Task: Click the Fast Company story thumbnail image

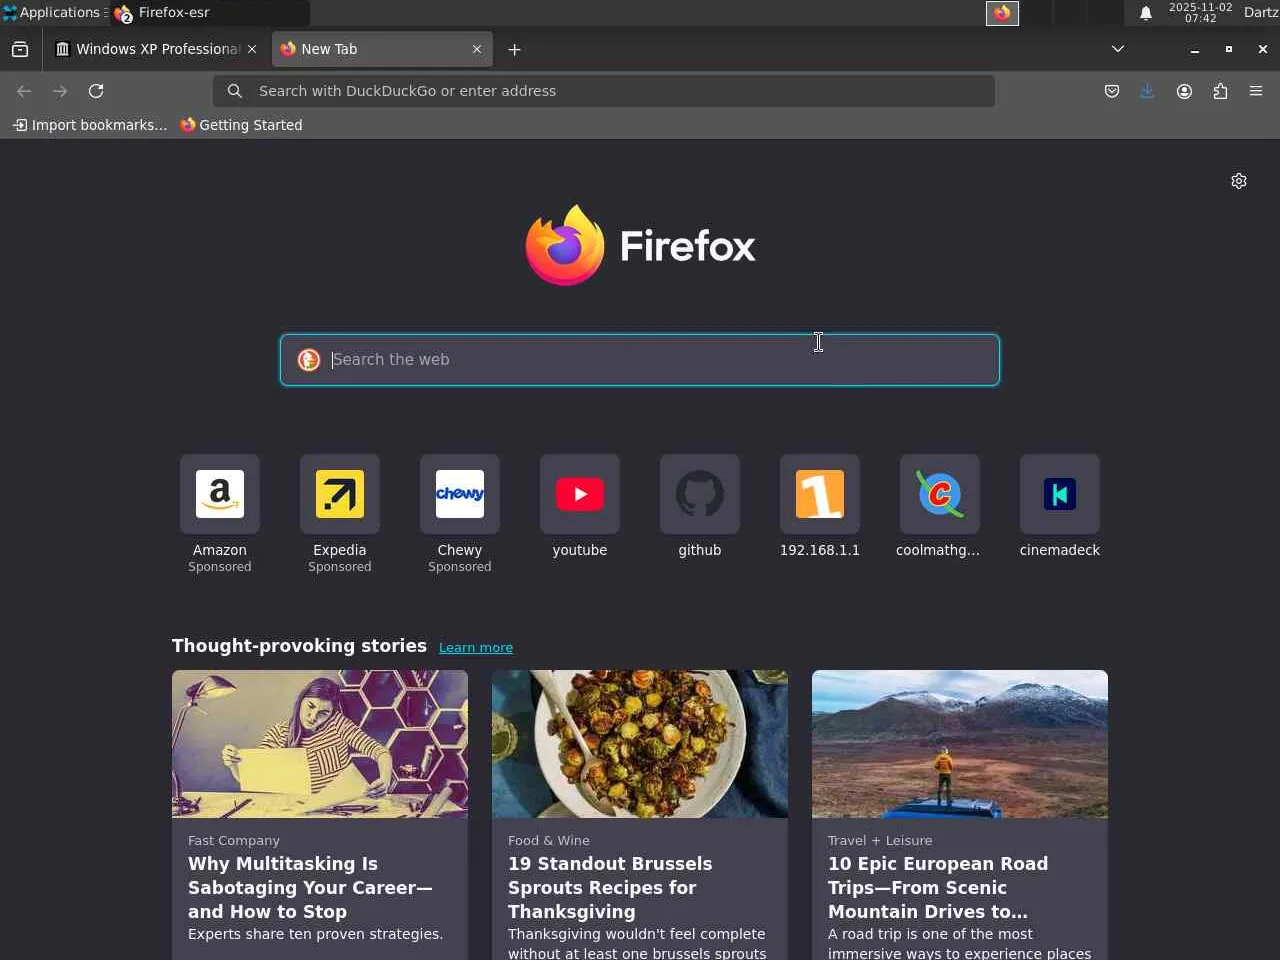Action: tap(320, 744)
